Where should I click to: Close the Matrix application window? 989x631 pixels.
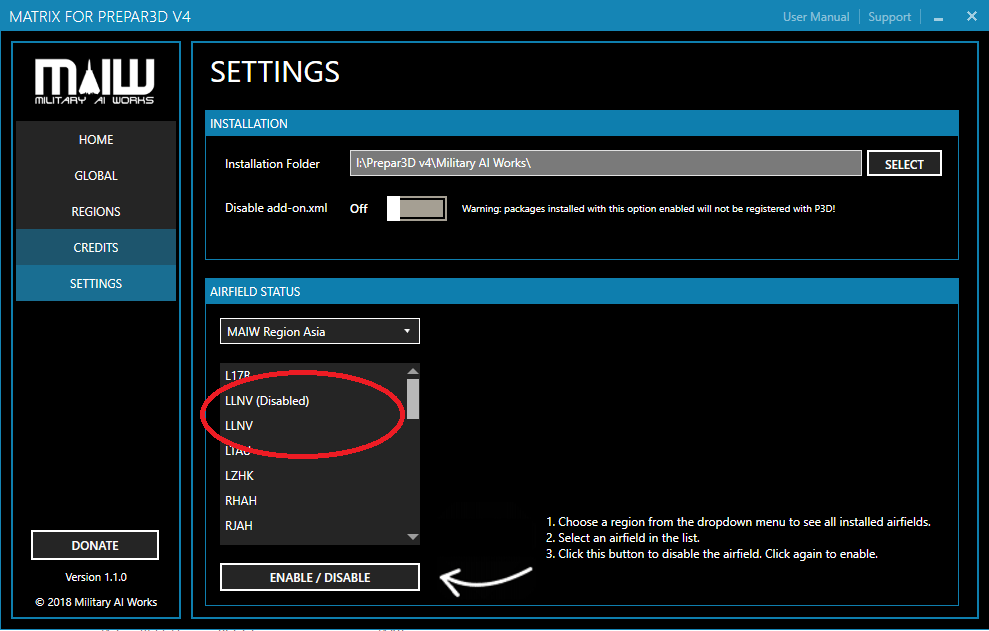coord(971,17)
